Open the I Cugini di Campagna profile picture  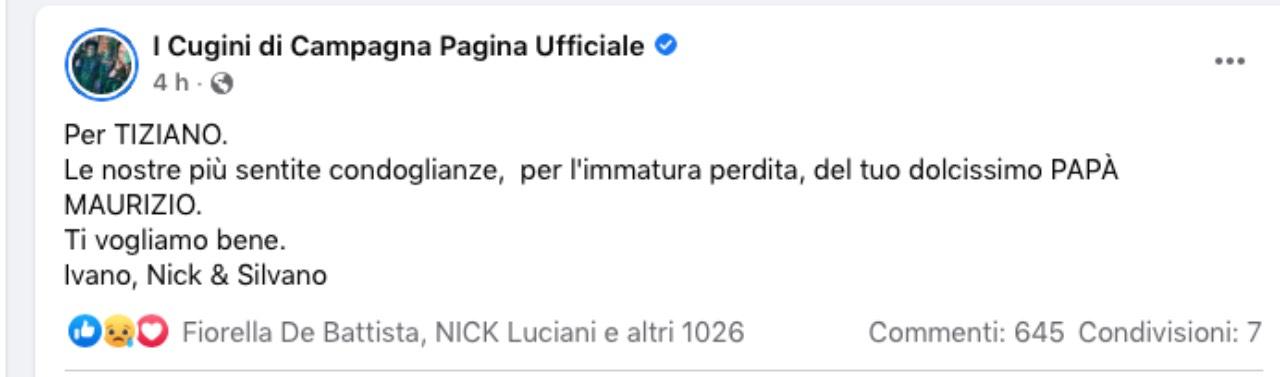100,61
